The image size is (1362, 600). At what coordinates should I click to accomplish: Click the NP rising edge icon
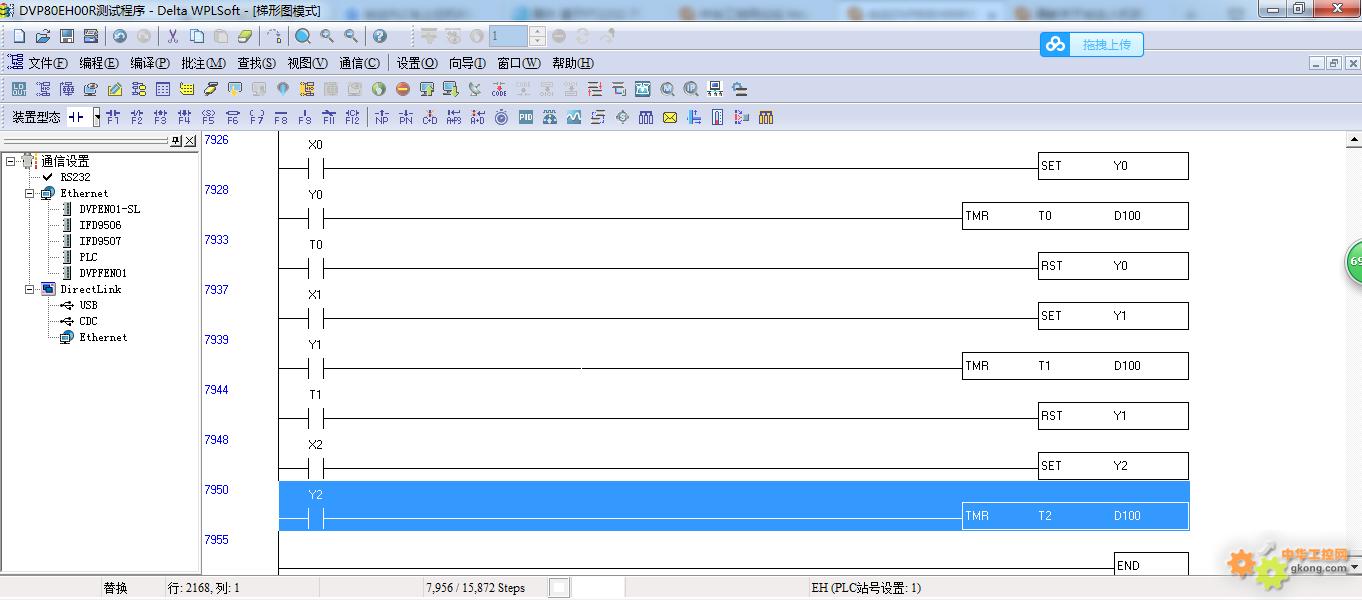[x=382, y=117]
